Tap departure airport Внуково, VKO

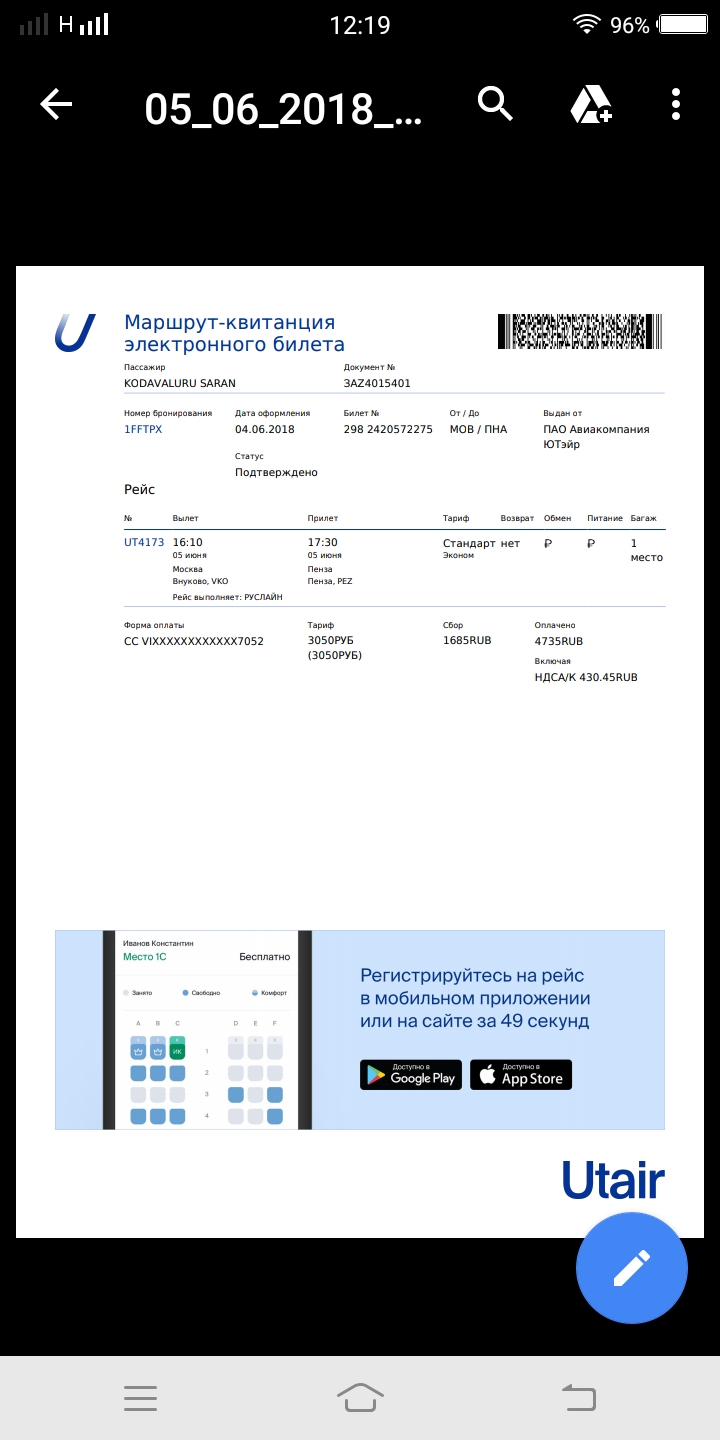pyautogui.click(x=200, y=581)
